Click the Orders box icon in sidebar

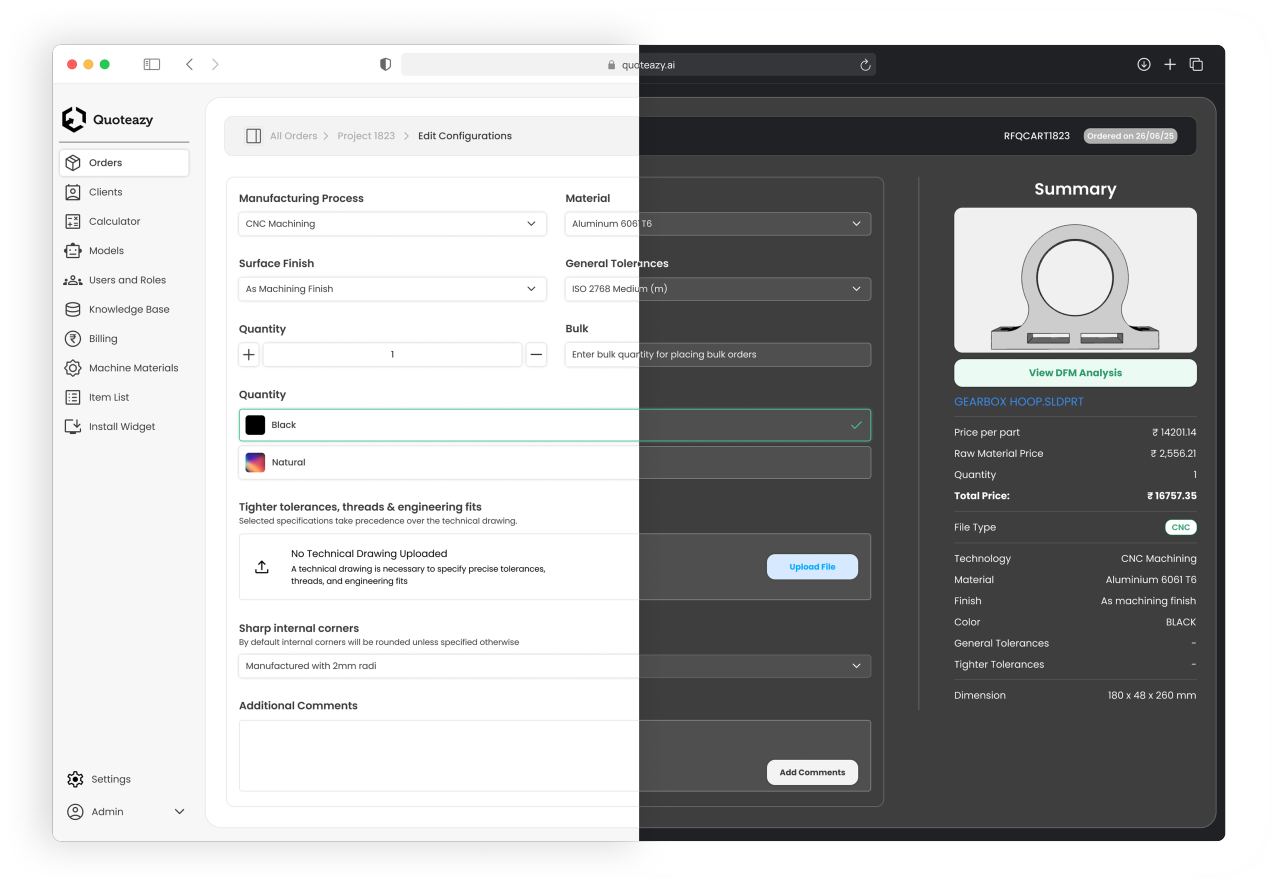coord(73,163)
